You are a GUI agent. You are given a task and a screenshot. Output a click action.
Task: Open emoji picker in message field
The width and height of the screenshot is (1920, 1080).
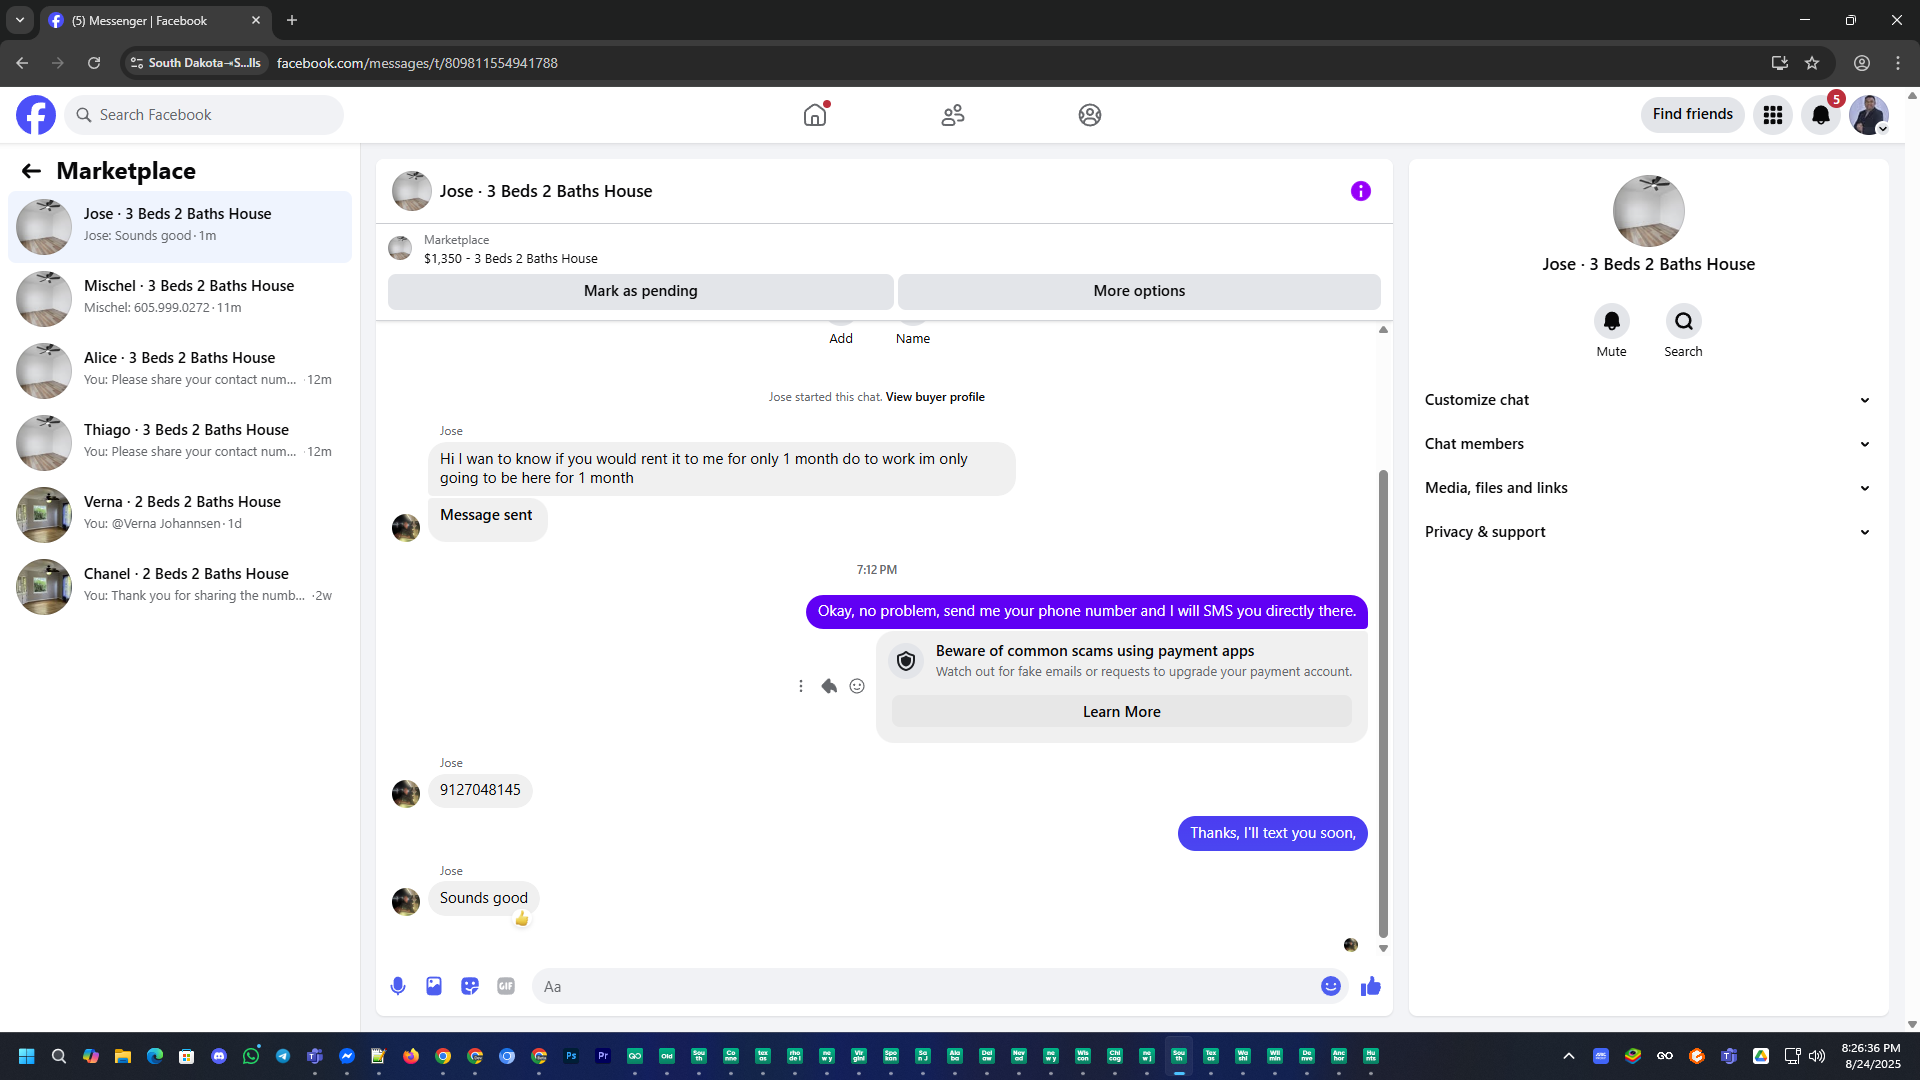(1330, 986)
